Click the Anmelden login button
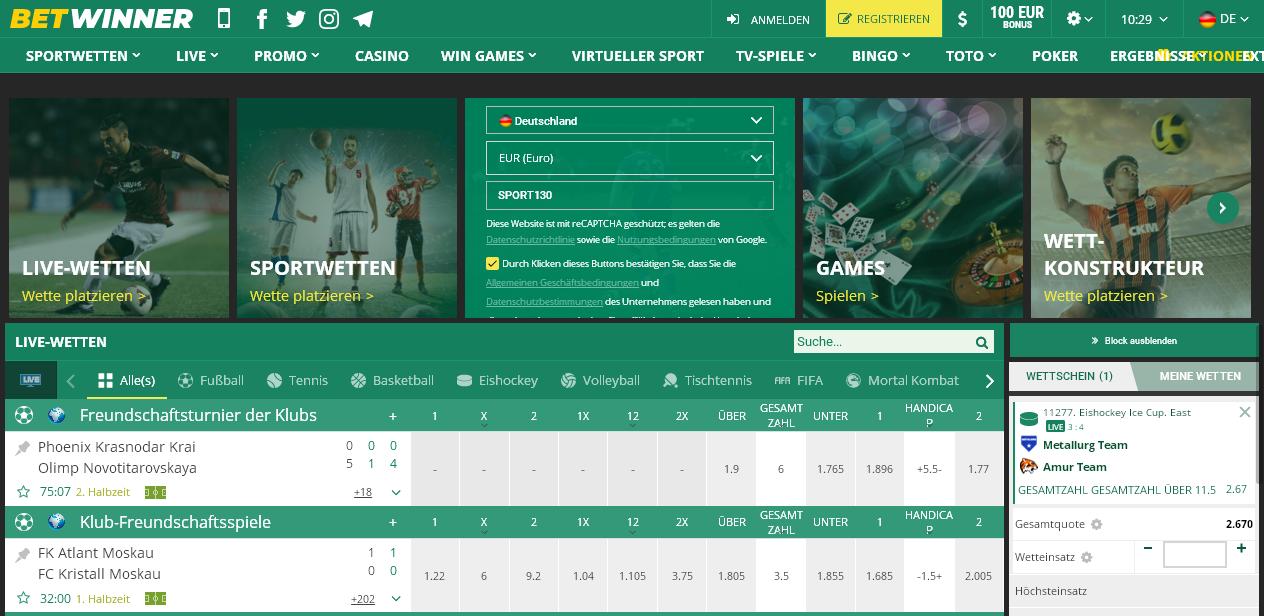Image resolution: width=1264 pixels, height=616 pixels. [768, 19]
